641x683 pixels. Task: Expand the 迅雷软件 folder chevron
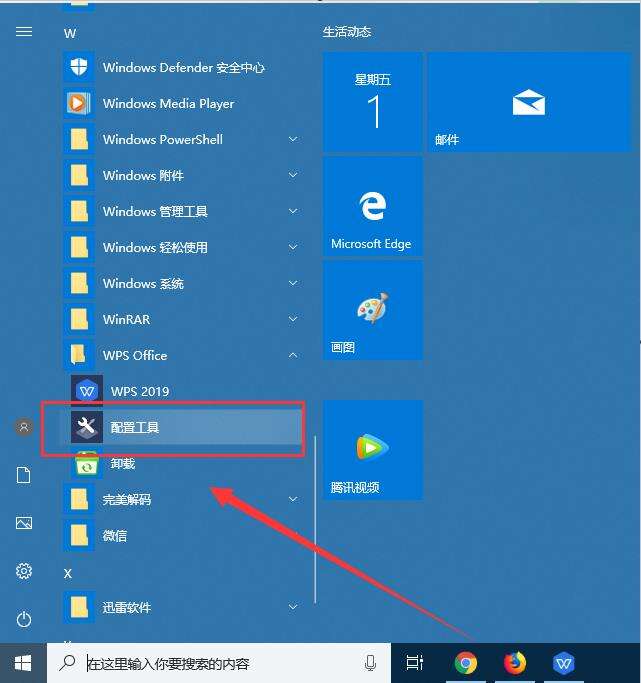click(x=293, y=607)
